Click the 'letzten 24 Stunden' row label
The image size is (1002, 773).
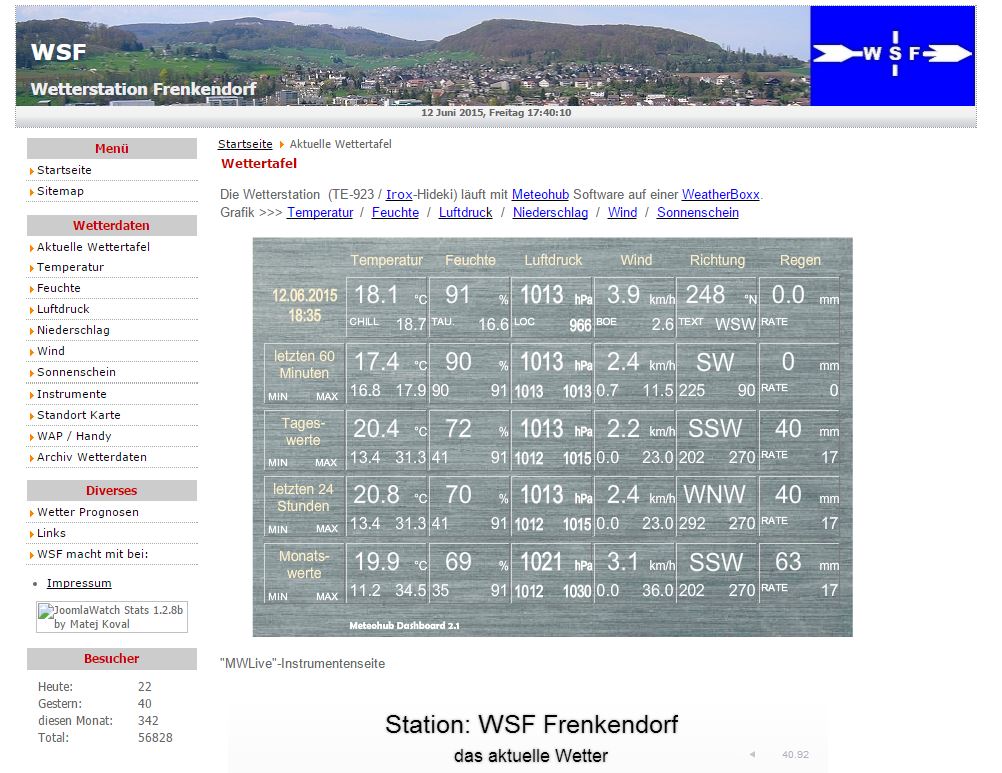pyautogui.click(x=303, y=498)
